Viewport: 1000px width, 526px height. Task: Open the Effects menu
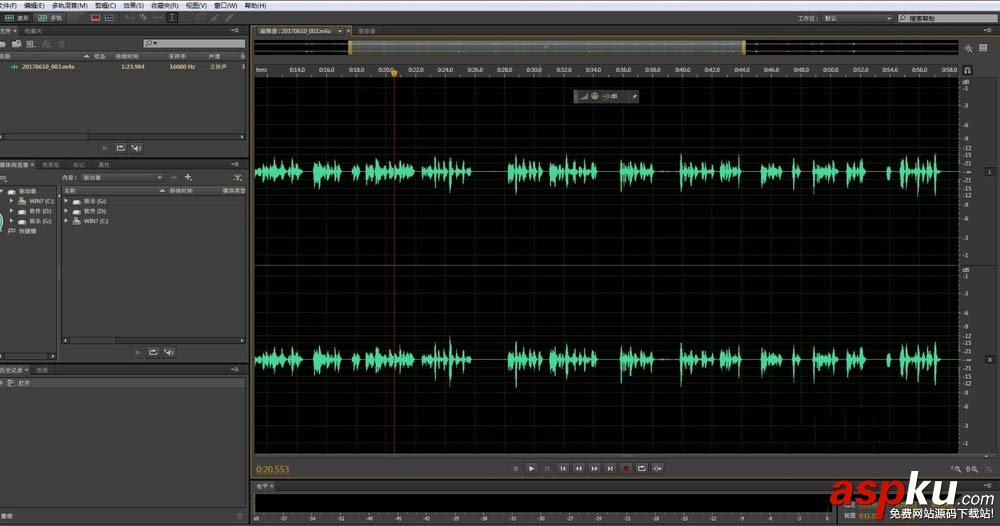pyautogui.click(x=133, y=5)
